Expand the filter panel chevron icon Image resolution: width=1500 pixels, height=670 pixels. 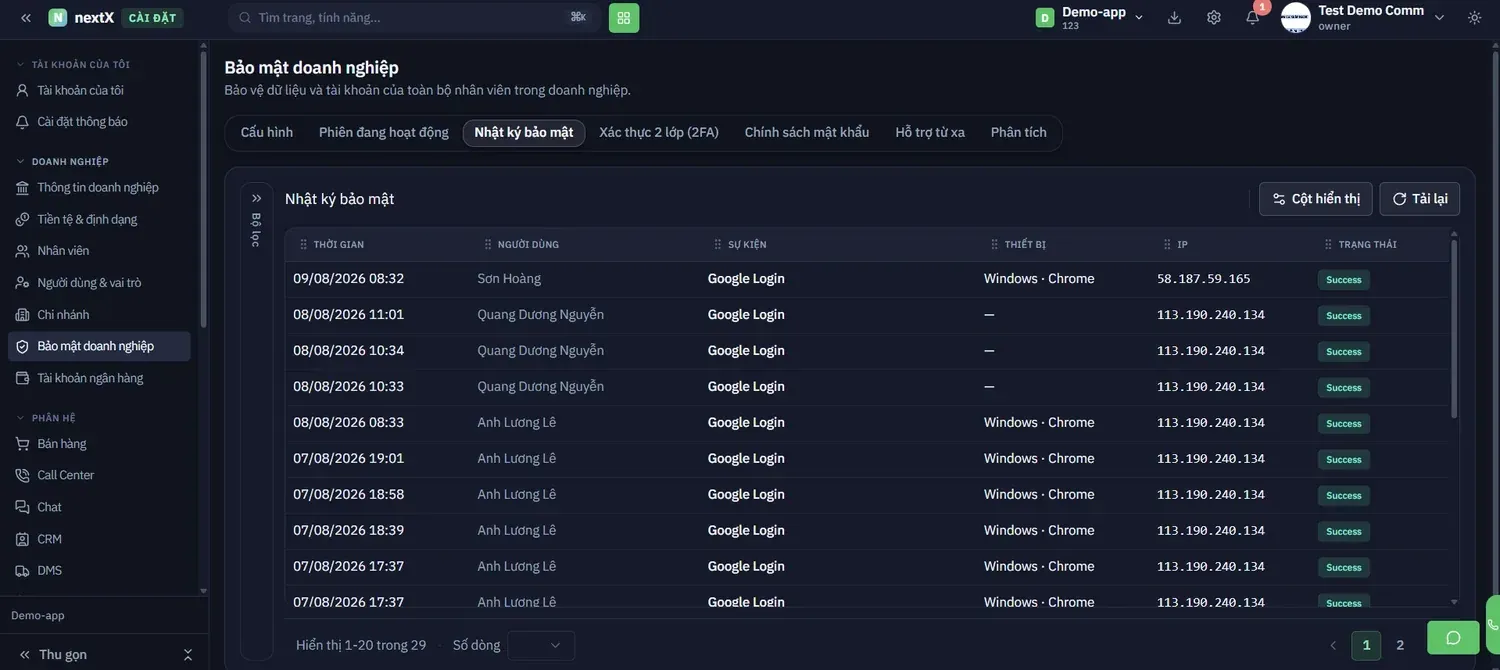pos(257,198)
